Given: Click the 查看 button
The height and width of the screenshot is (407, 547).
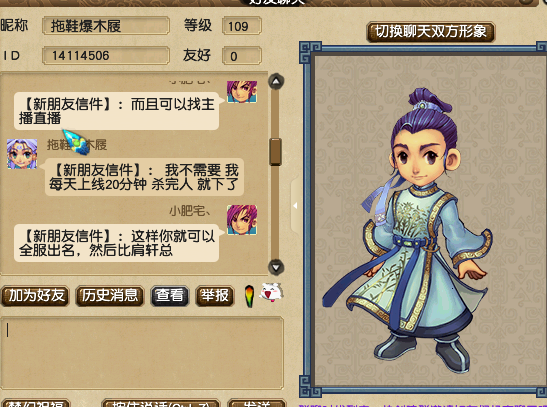Looking at the screenshot, I should 170,296.
